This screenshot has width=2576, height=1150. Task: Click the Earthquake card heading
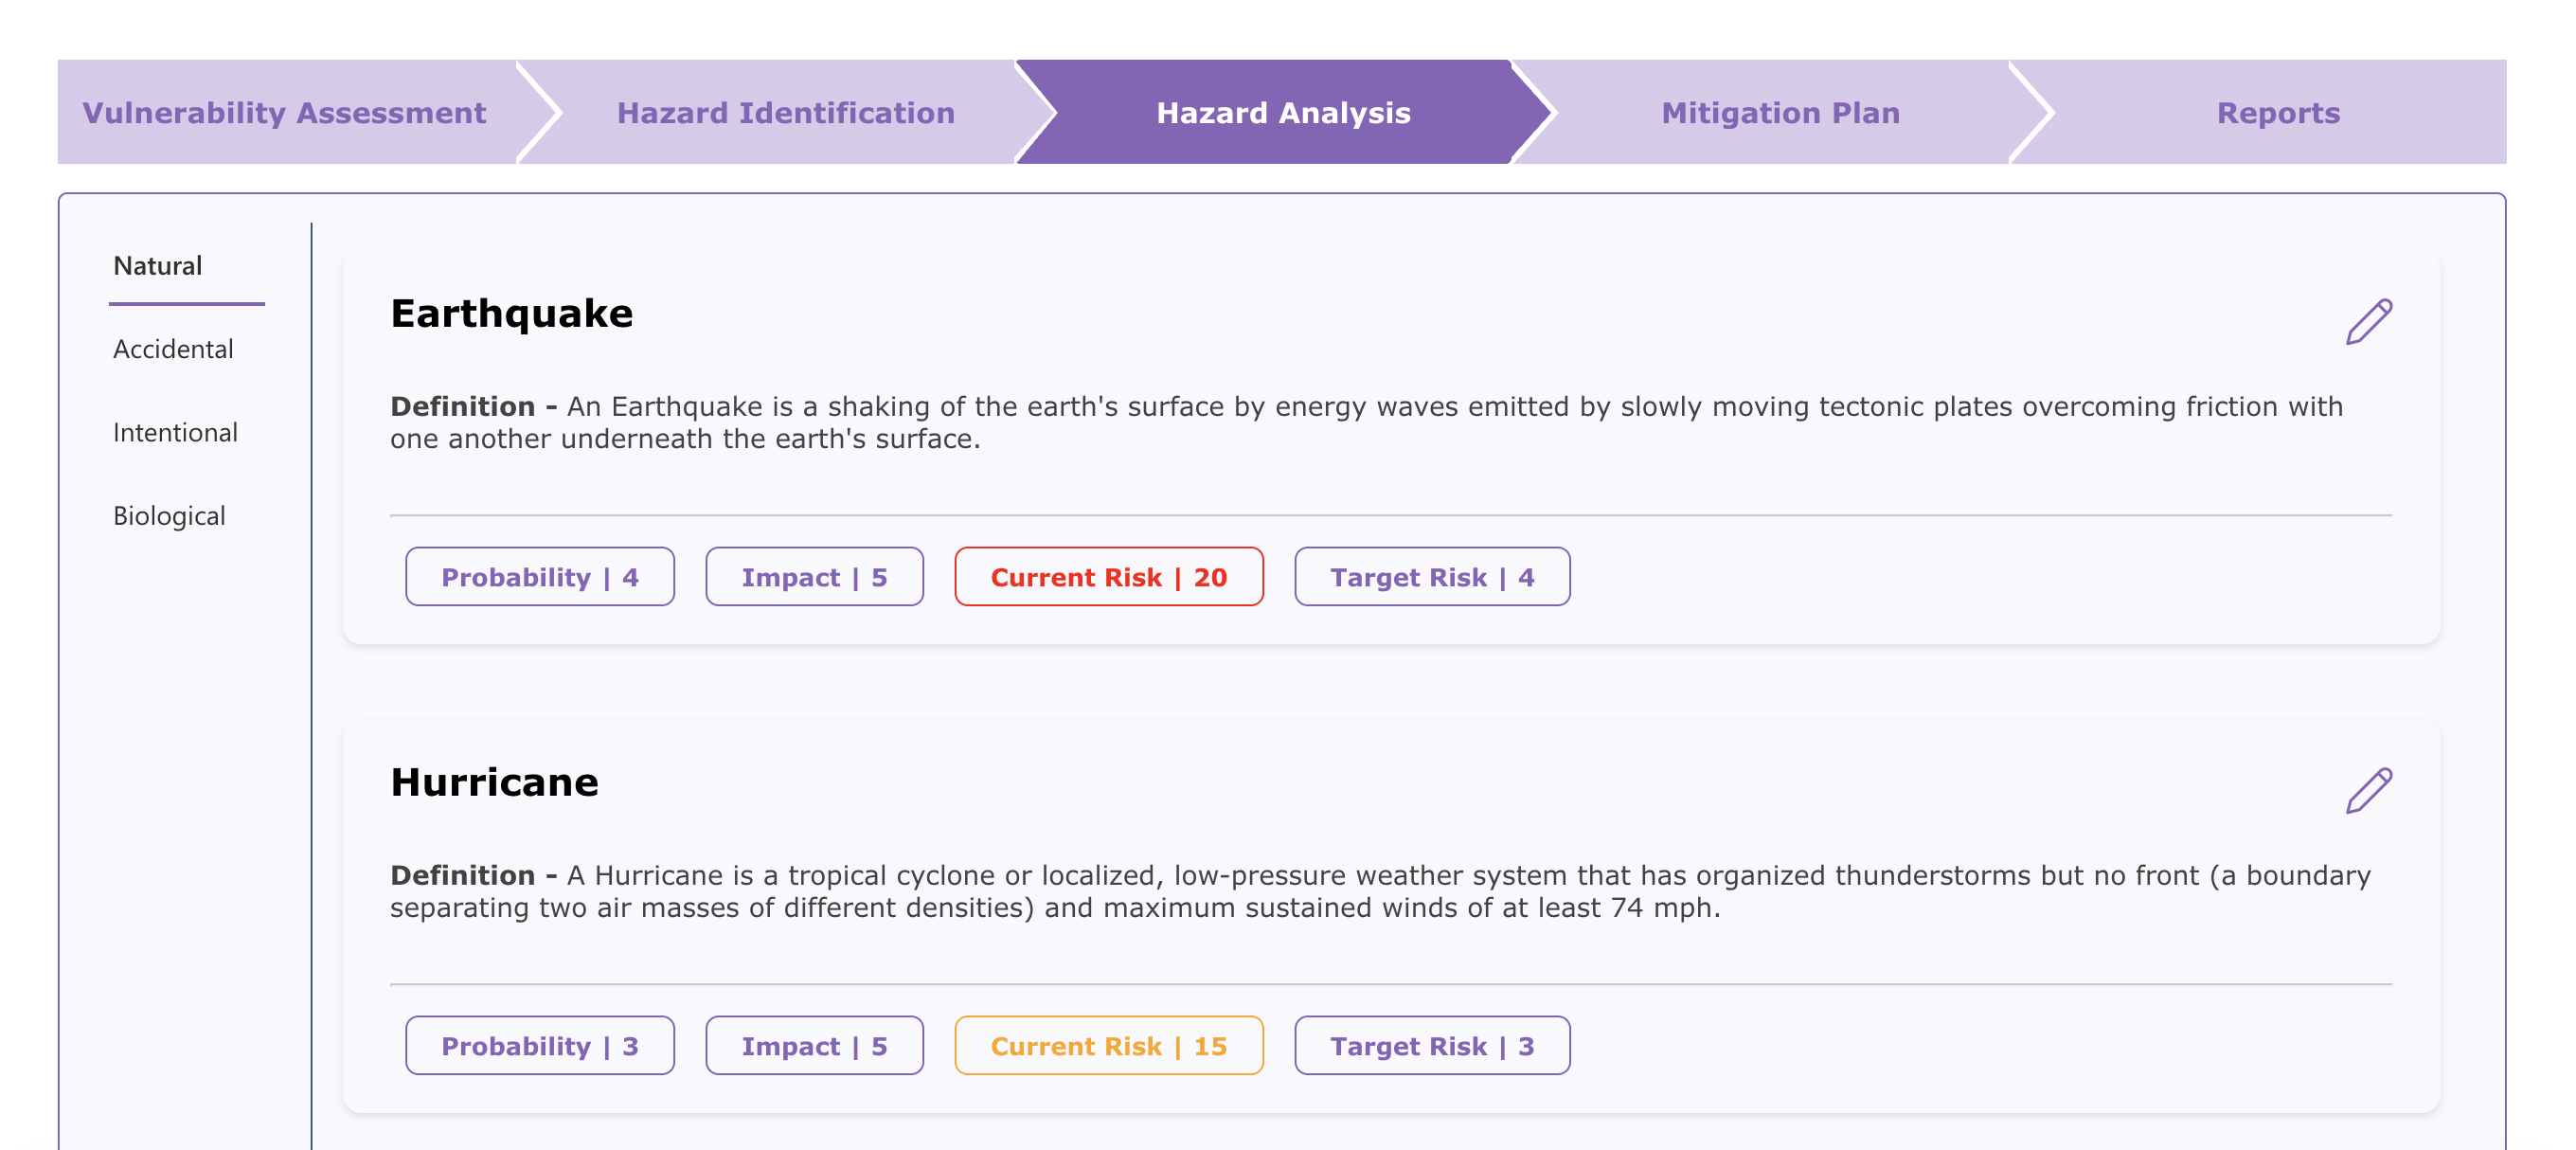511,314
